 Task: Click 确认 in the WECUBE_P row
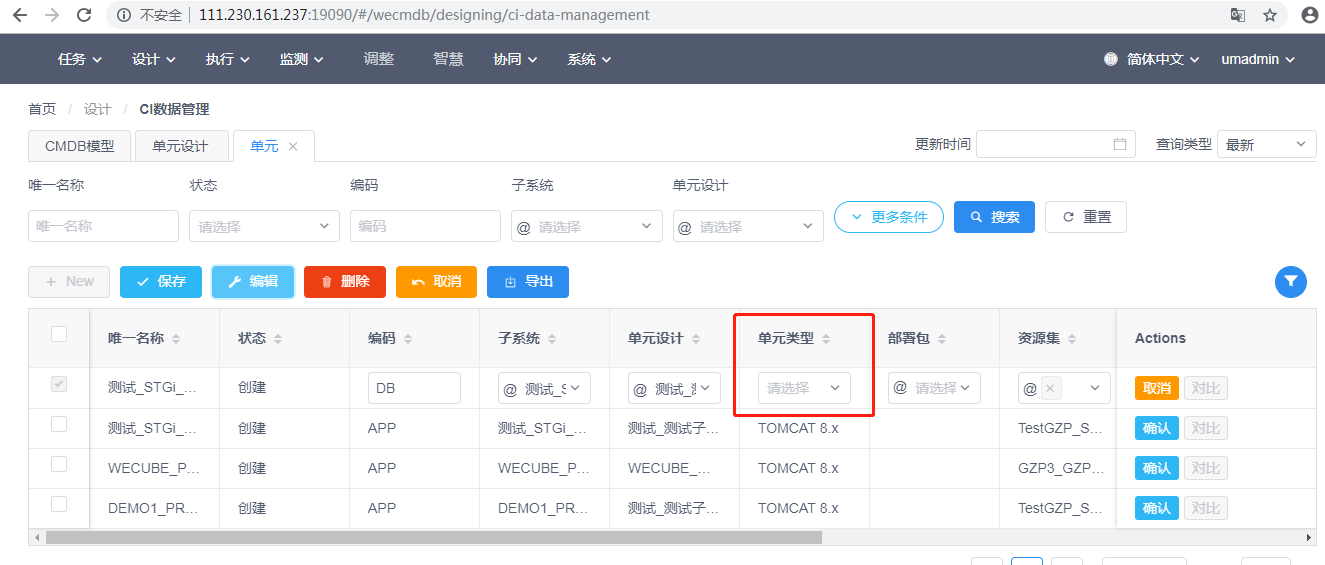point(1157,468)
